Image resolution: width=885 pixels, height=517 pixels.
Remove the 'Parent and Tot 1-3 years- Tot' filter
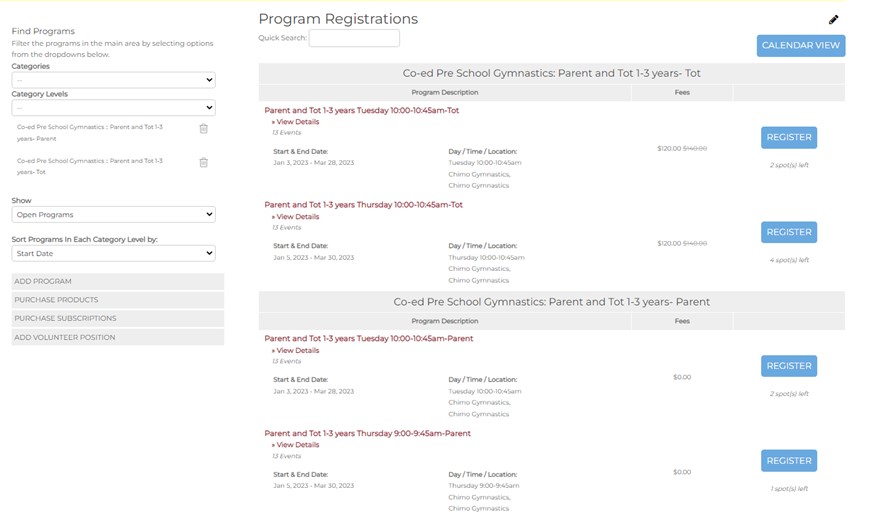pyautogui.click(x=204, y=163)
